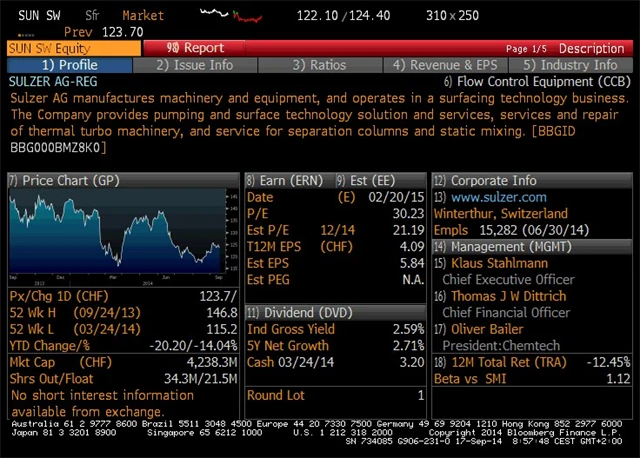This screenshot has height=458, width=640.
Task: Click the 98) Report button
Action: click(x=195, y=48)
